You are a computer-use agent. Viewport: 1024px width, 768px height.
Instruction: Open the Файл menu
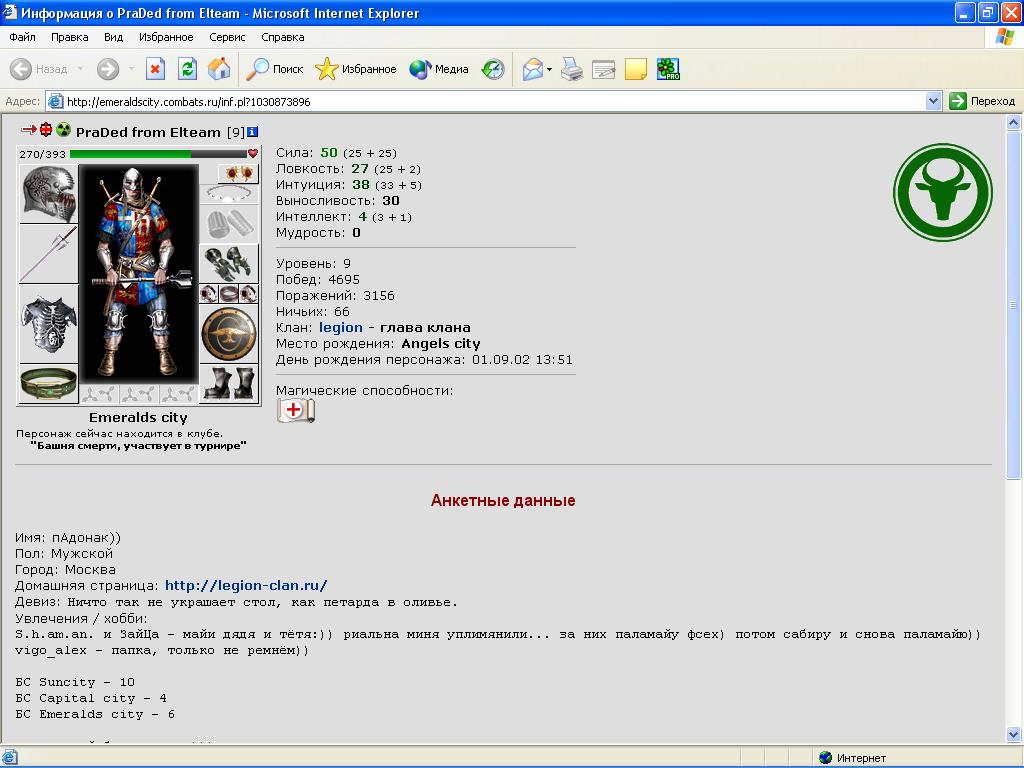tap(22, 37)
